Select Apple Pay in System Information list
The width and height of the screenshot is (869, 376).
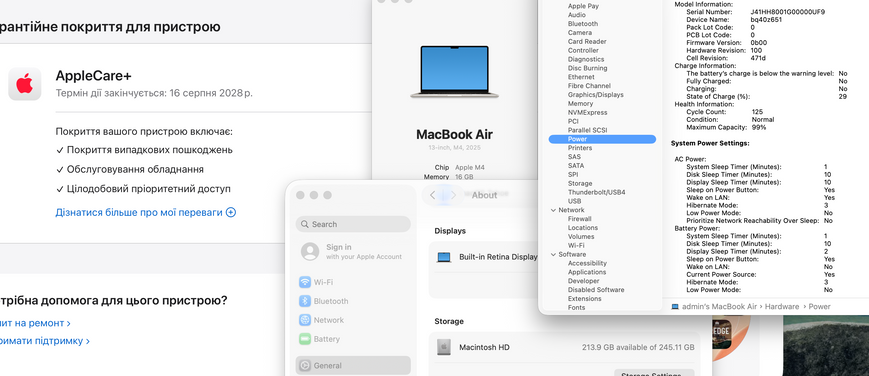click(x=583, y=6)
